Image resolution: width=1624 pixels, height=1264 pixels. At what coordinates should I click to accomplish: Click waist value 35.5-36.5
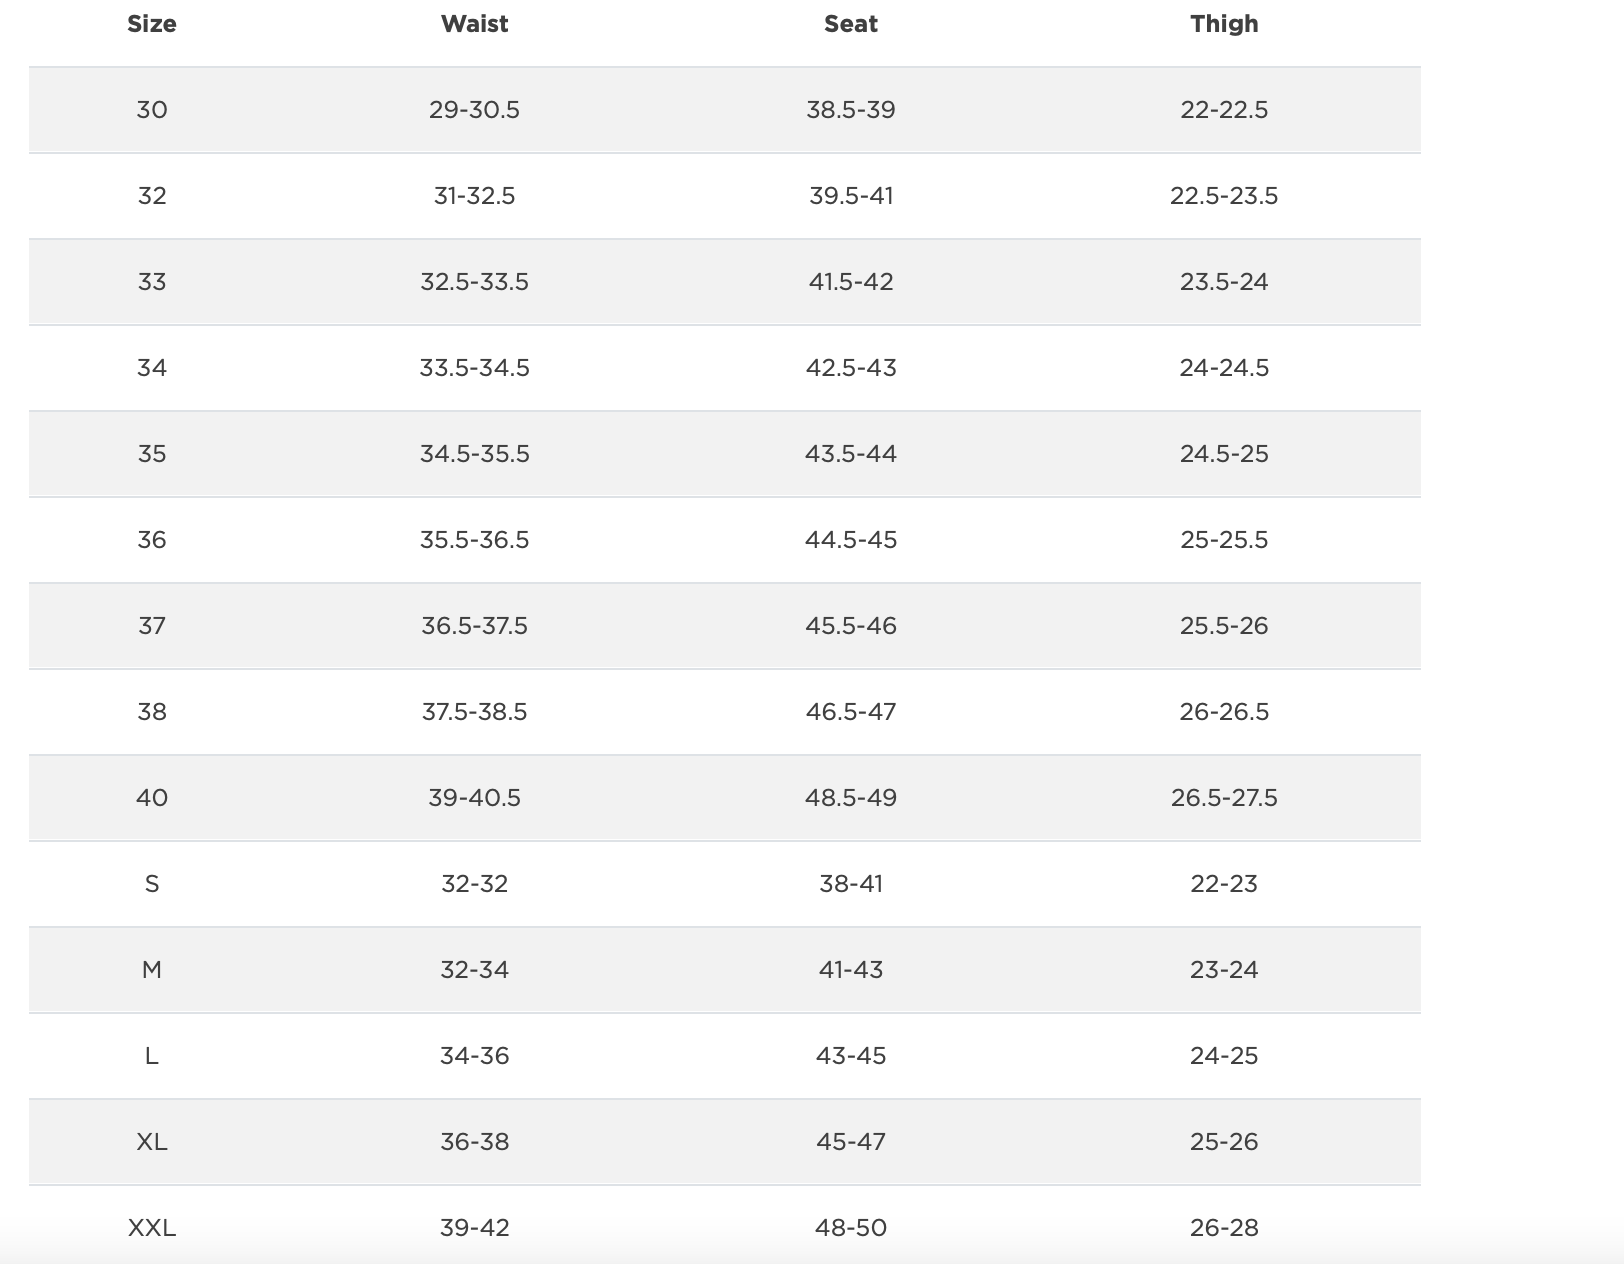point(474,540)
